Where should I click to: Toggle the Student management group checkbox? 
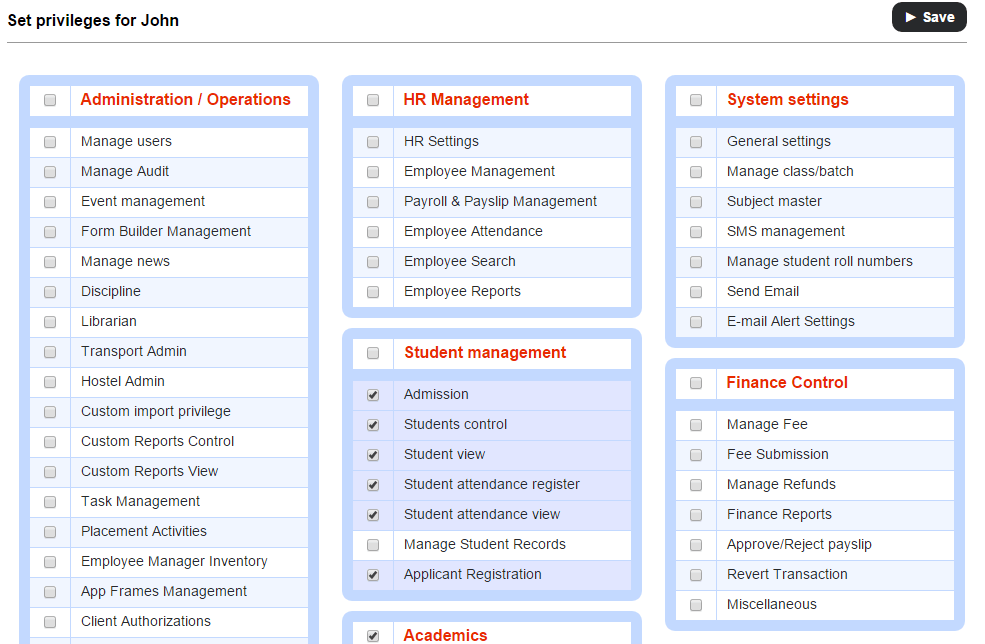(x=373, y=353)
